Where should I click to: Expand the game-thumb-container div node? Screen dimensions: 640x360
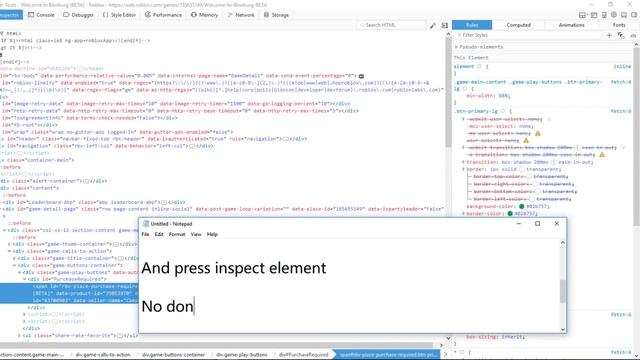[9, 244]
